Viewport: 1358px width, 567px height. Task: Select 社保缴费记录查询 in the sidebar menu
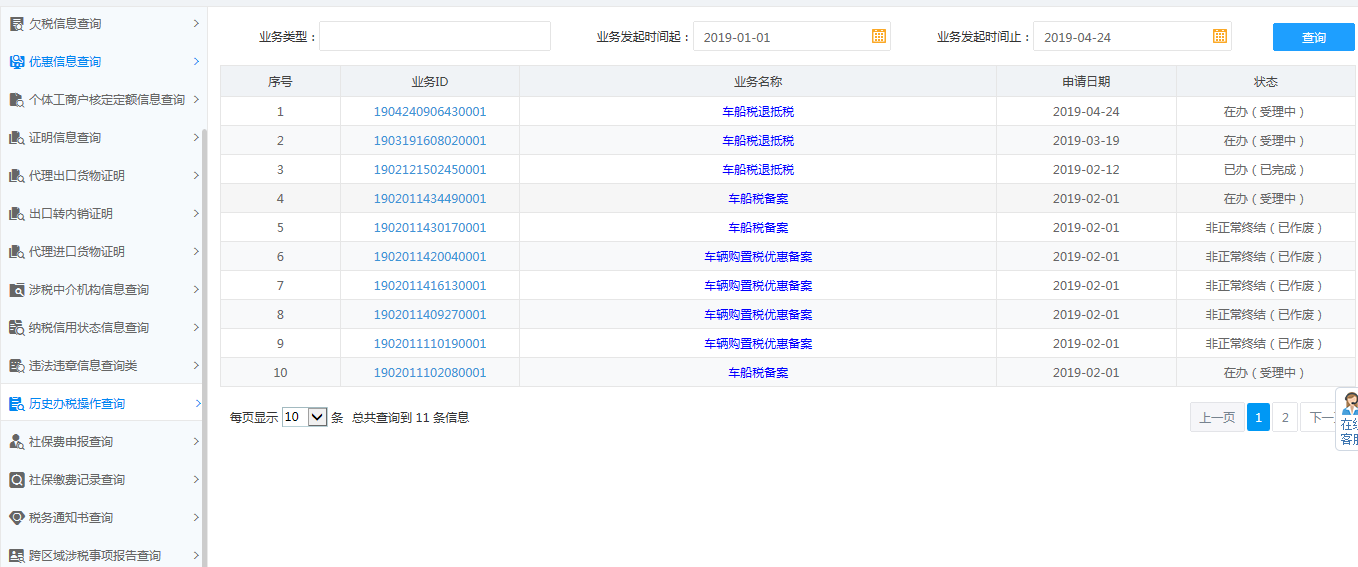pyautogui.click(x=77, y=480)
